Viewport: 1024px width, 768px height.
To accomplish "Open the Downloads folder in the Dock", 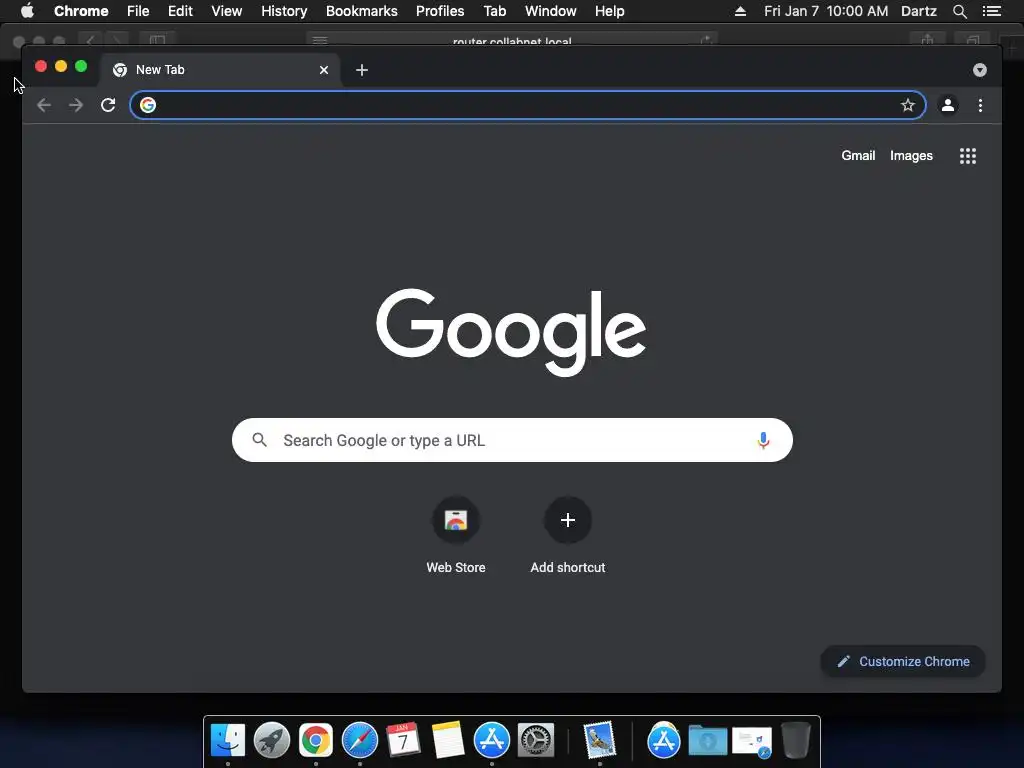I will coord(708,740).
